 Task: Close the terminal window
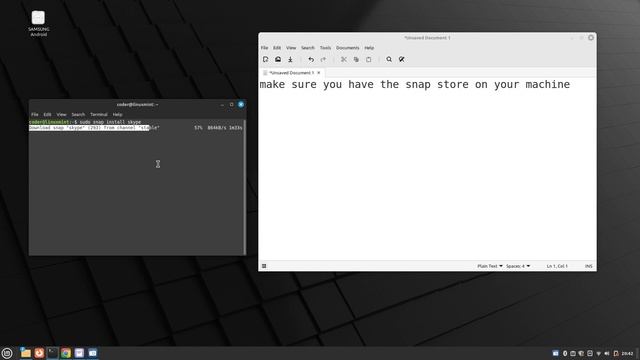[241, 104]
